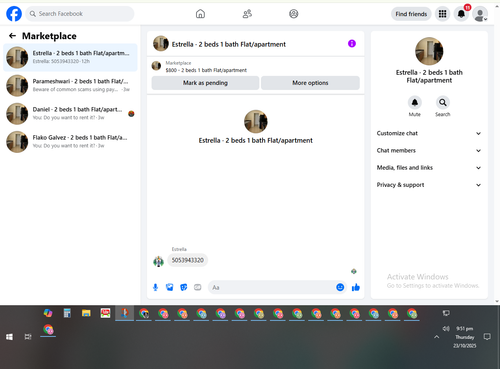Click Mark as pending
This screenshot has width=500, height=369.
tap(205, 83)
